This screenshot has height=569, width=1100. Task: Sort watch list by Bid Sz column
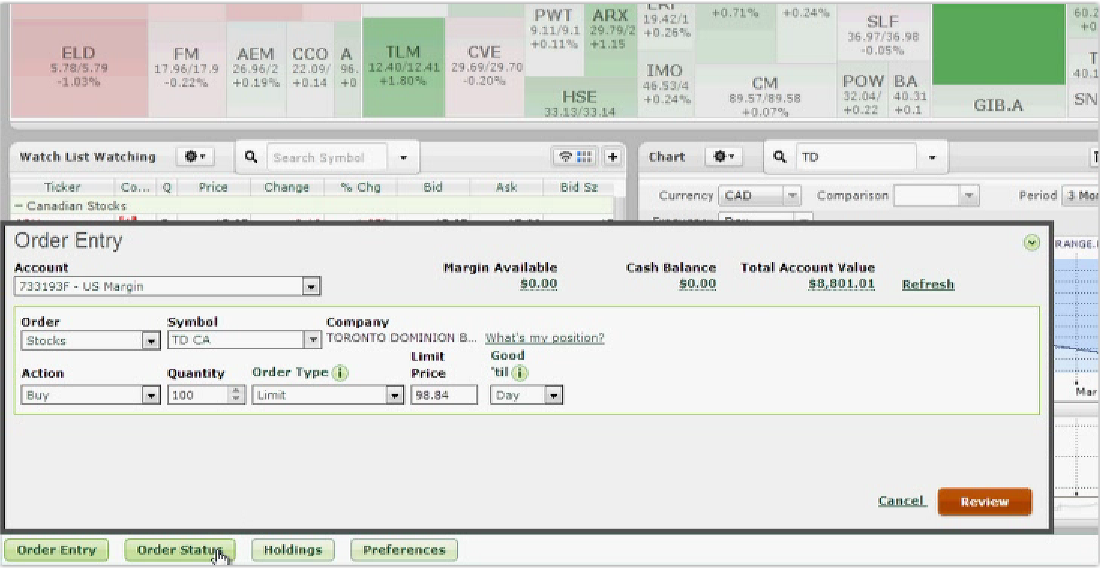[579, 187]
